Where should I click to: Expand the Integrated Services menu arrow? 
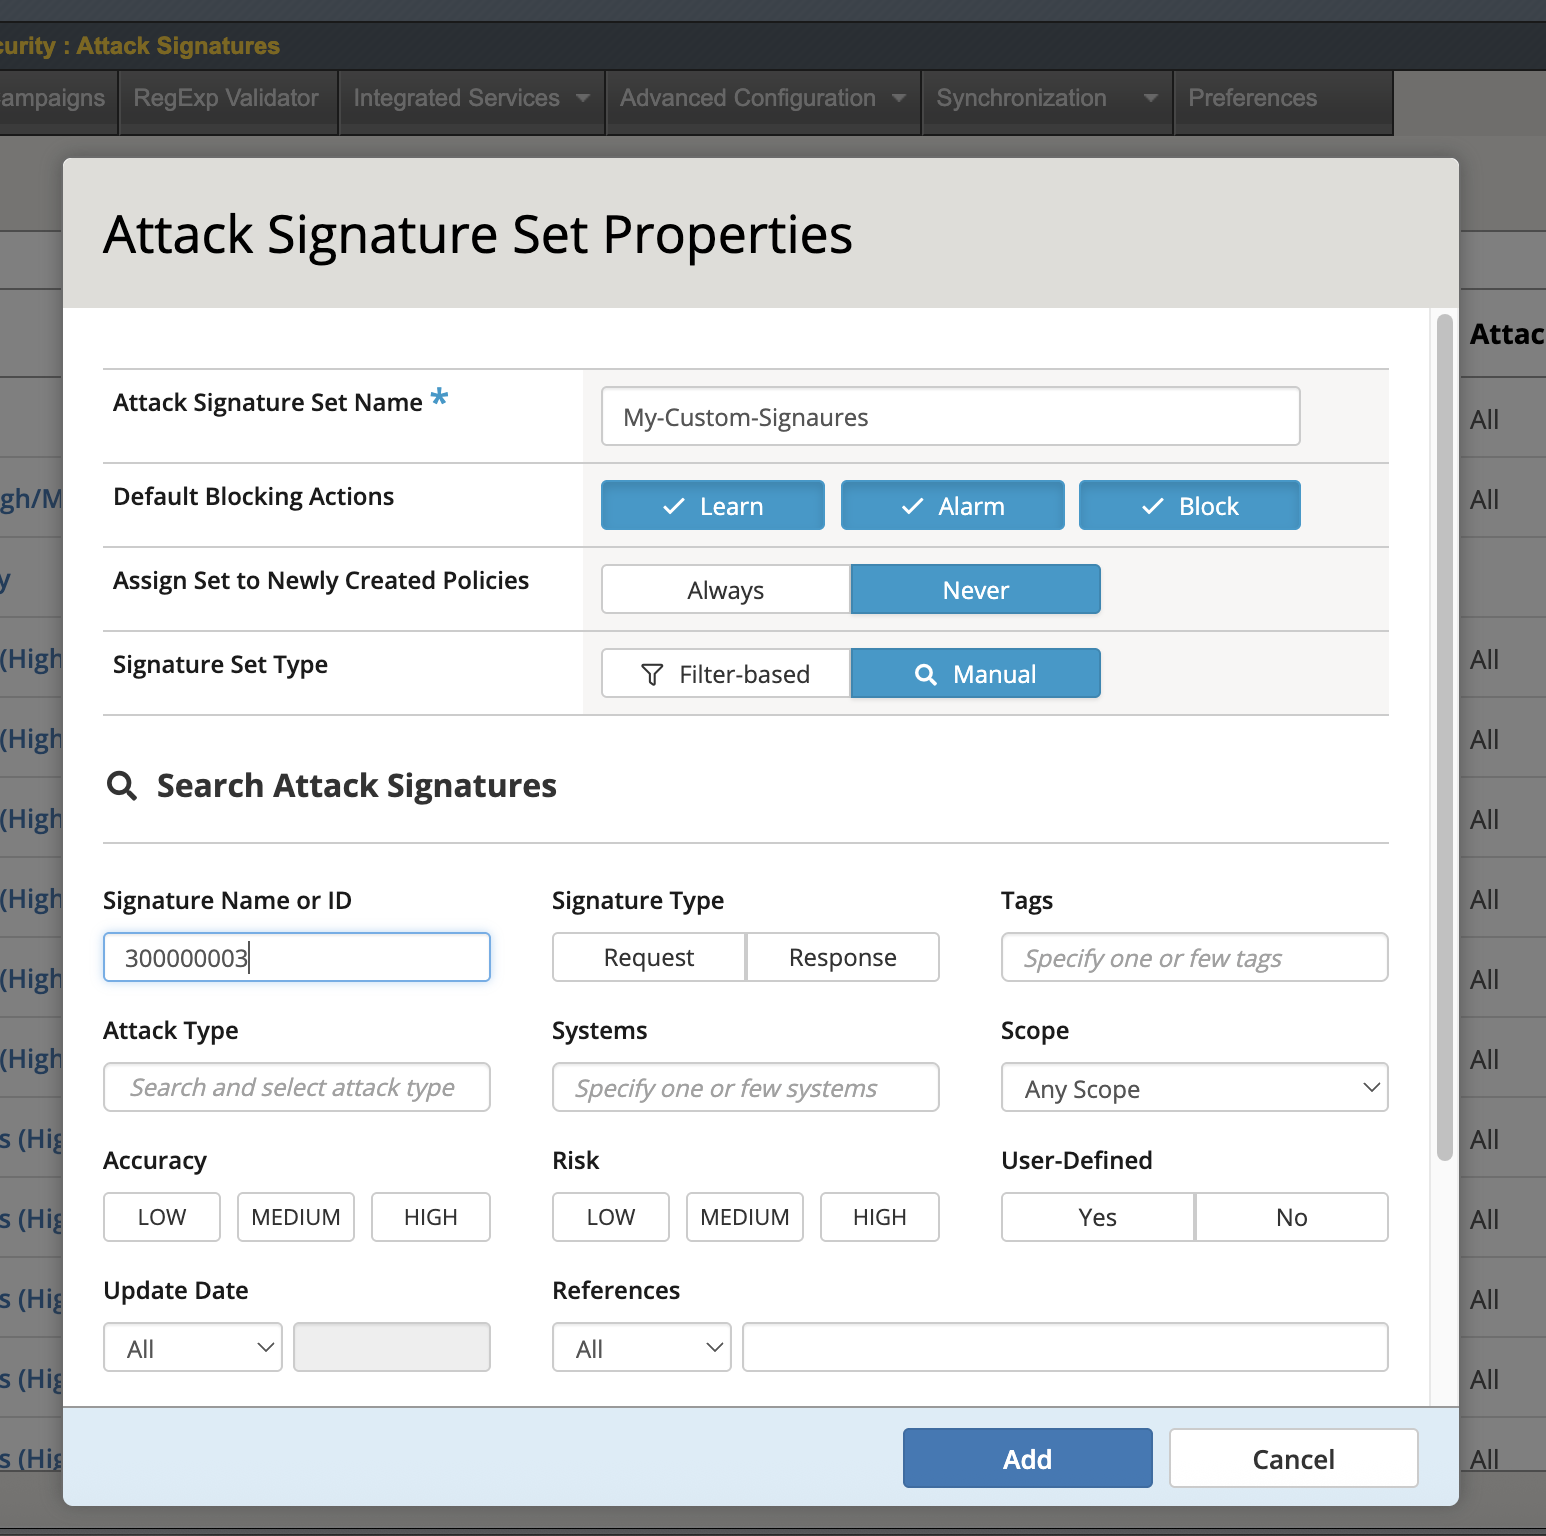click(x=583, y=98)
